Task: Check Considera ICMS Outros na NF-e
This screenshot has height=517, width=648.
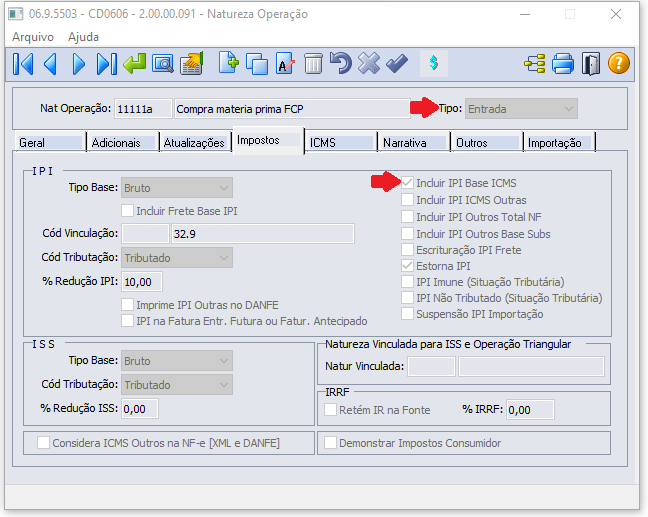Action: pos(43,443)
